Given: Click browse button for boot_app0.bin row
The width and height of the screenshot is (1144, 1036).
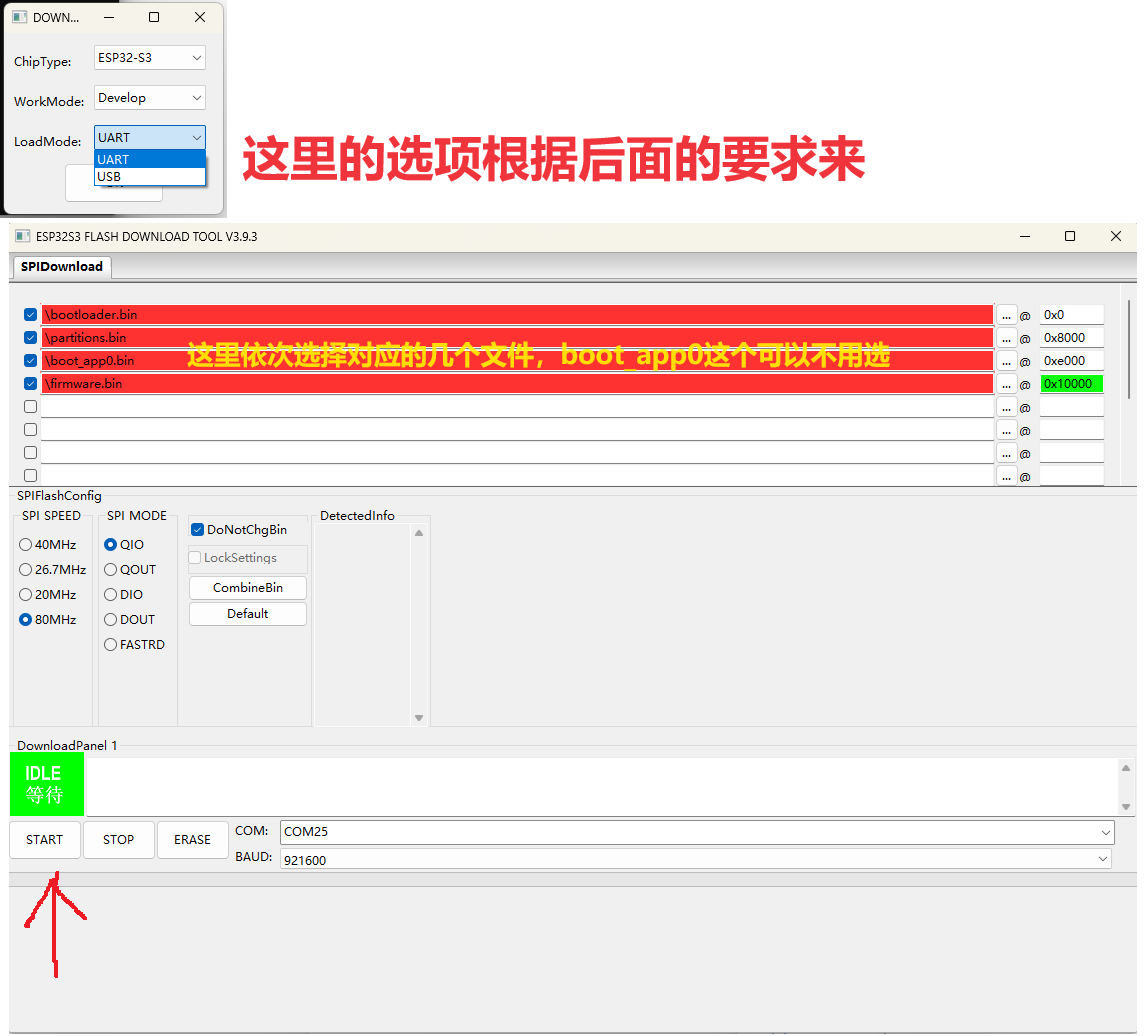Looking at the screenshot, I should click(1006, 361).
